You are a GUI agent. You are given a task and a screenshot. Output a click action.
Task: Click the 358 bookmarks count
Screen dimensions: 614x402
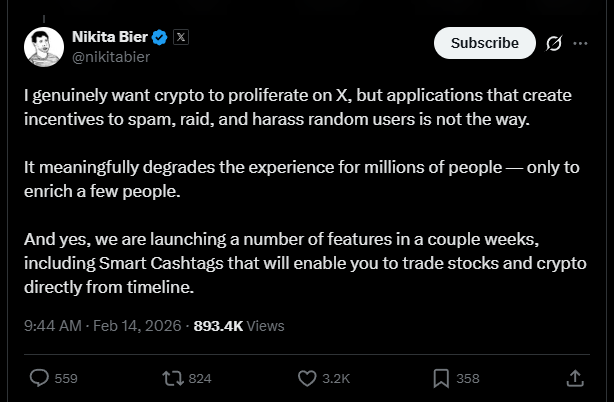pos(468,379)
